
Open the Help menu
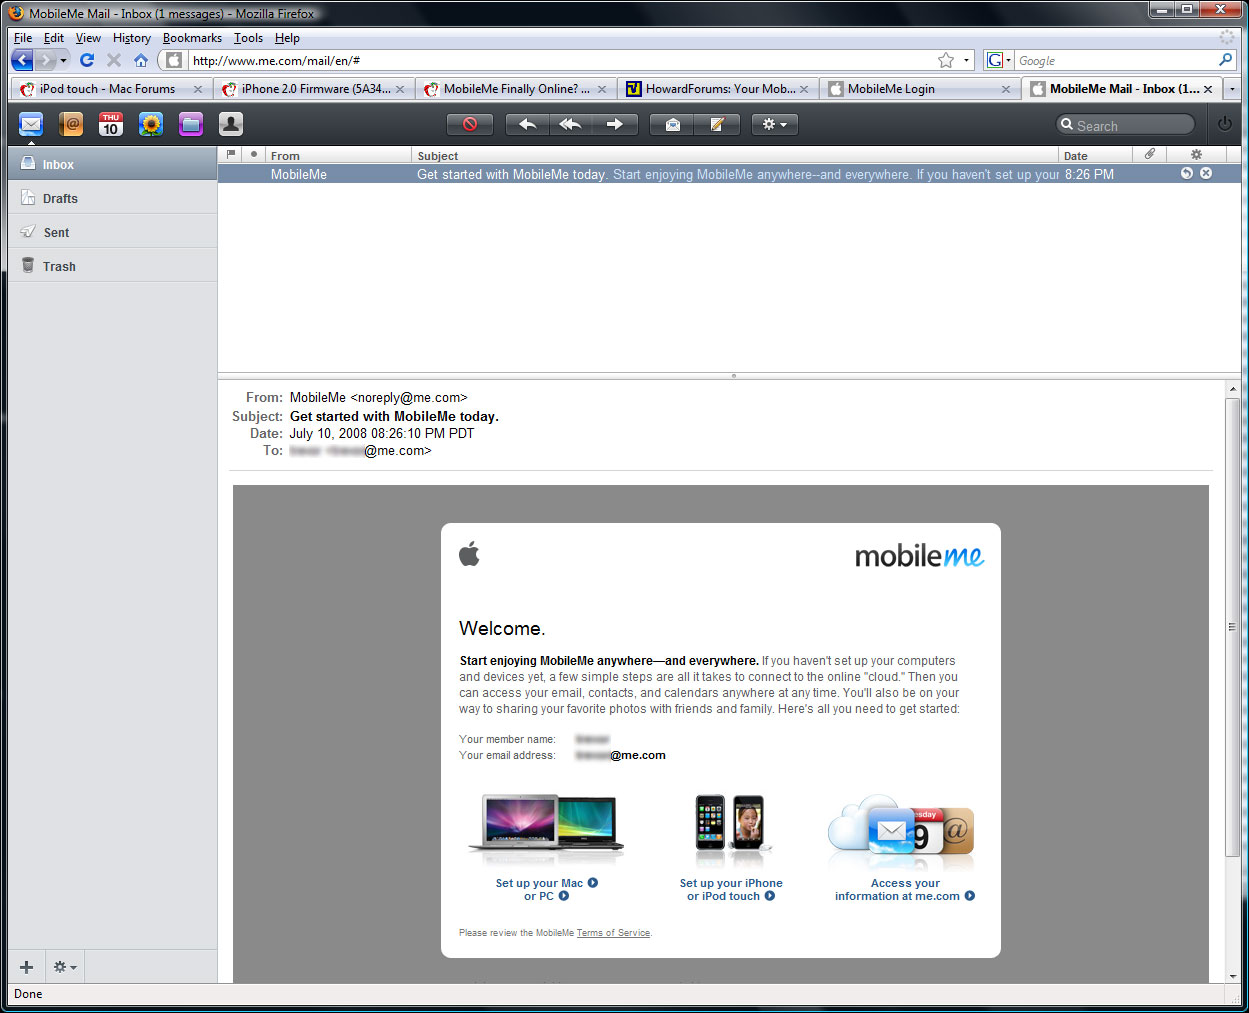(287, 38)
